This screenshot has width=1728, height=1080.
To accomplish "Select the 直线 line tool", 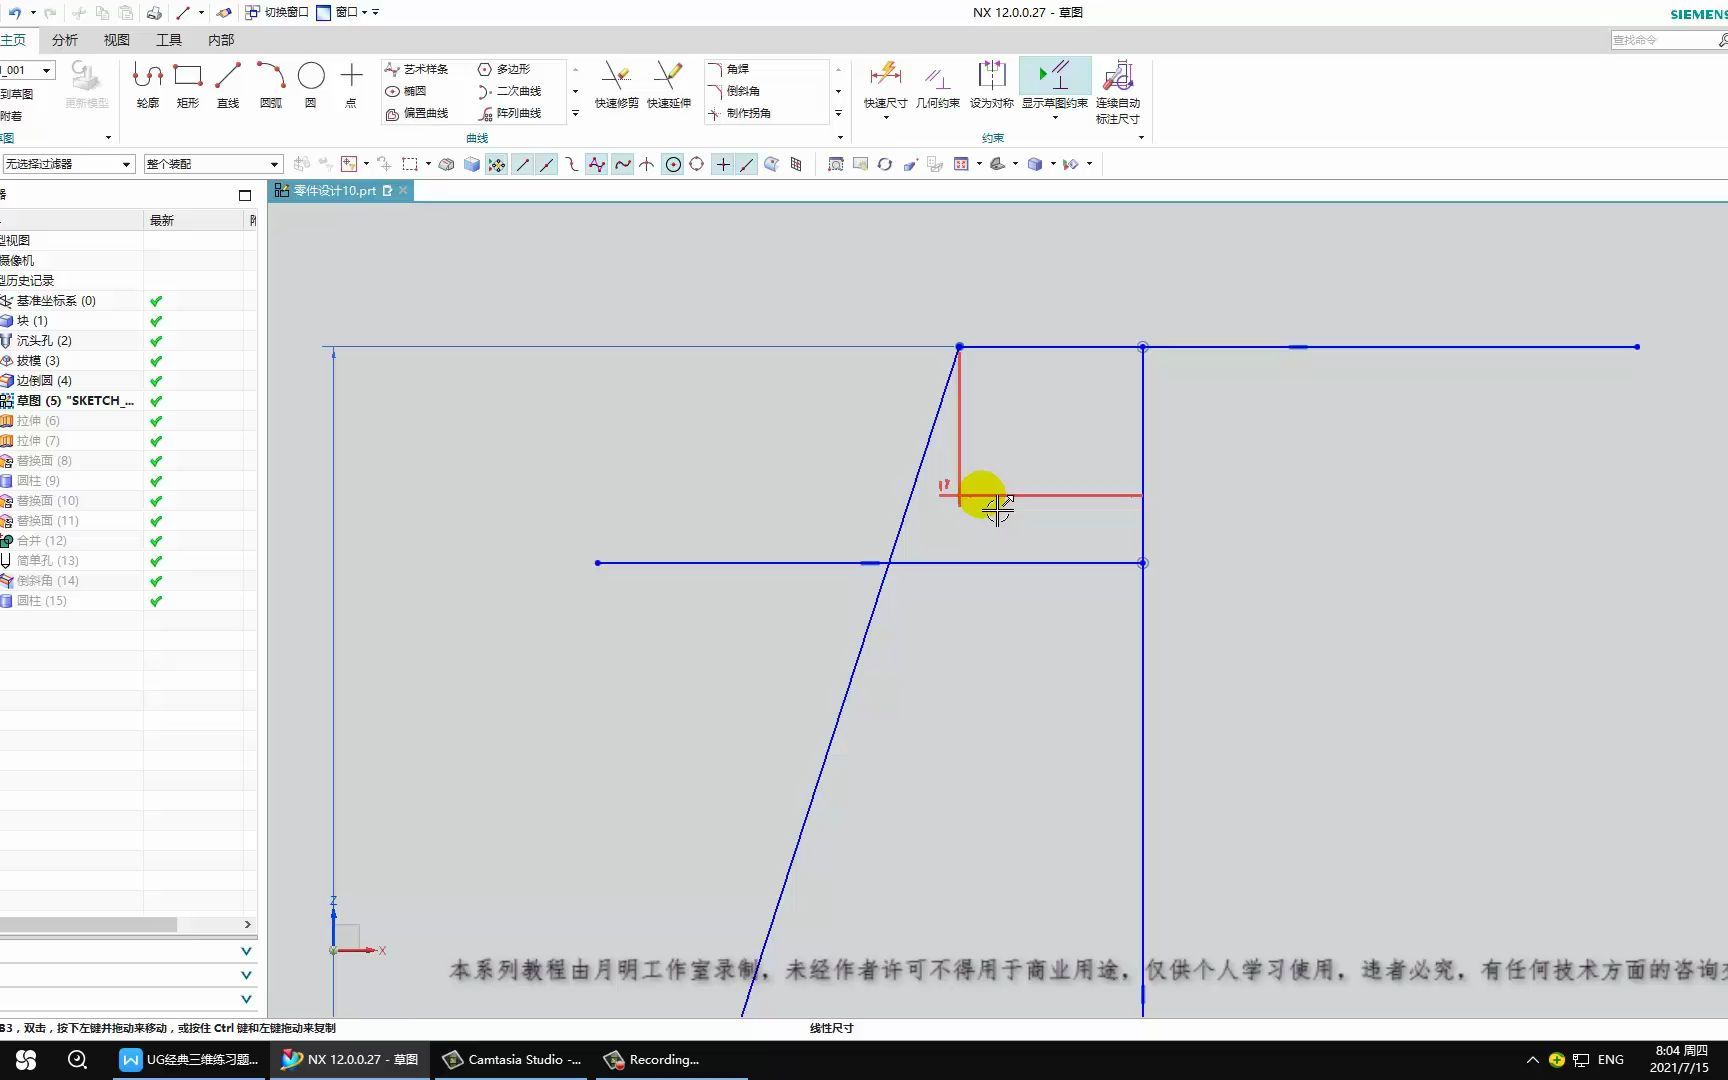I will point(228,86).
